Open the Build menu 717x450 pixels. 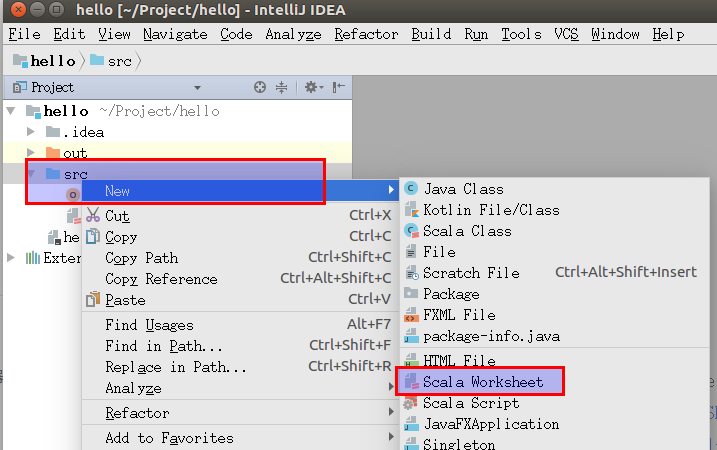[x=431, y=34]
